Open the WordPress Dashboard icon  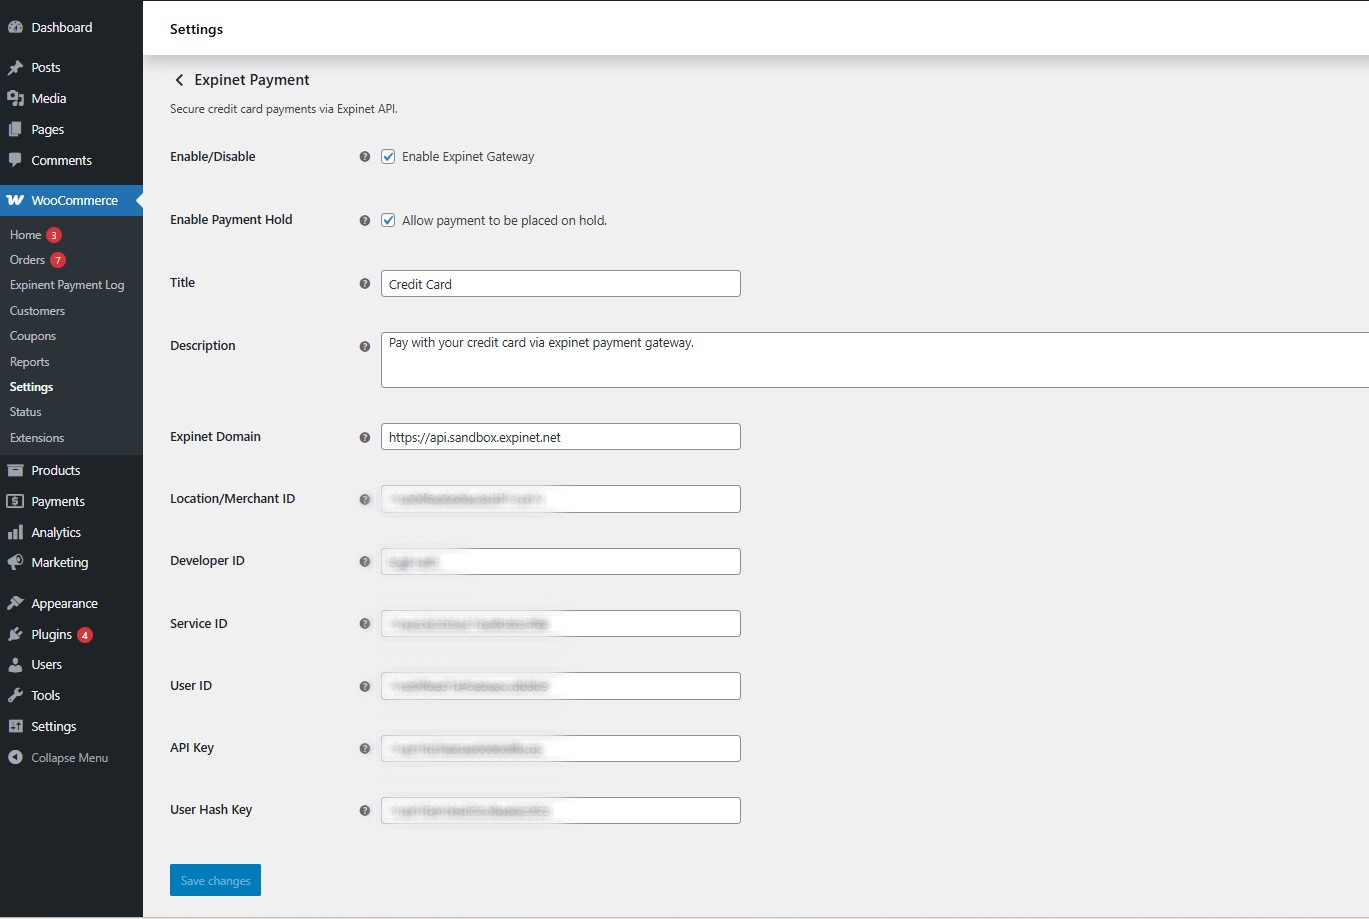tap(15, 27)
